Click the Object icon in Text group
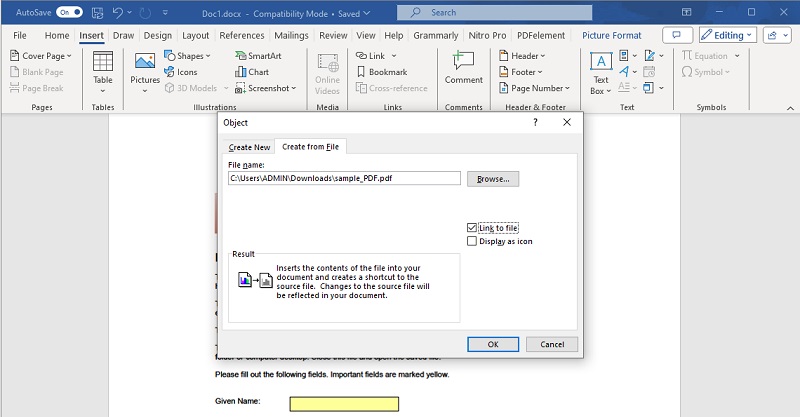 (648, 88)
